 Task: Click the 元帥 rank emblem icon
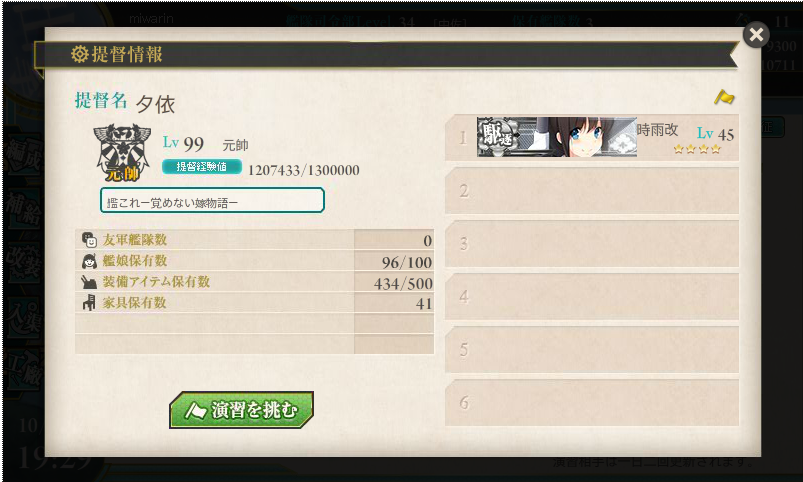[x=122, y=153]
